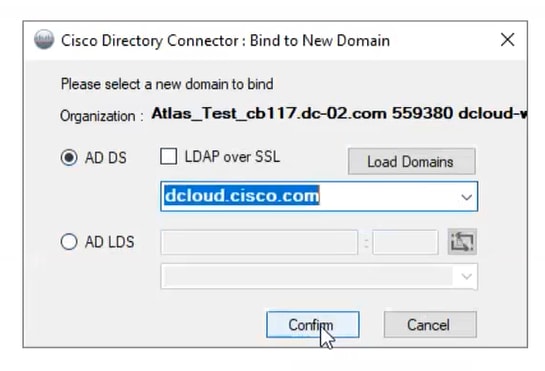Click the AD LDS host name input field

pyautogui.click(x=259, y=242)
